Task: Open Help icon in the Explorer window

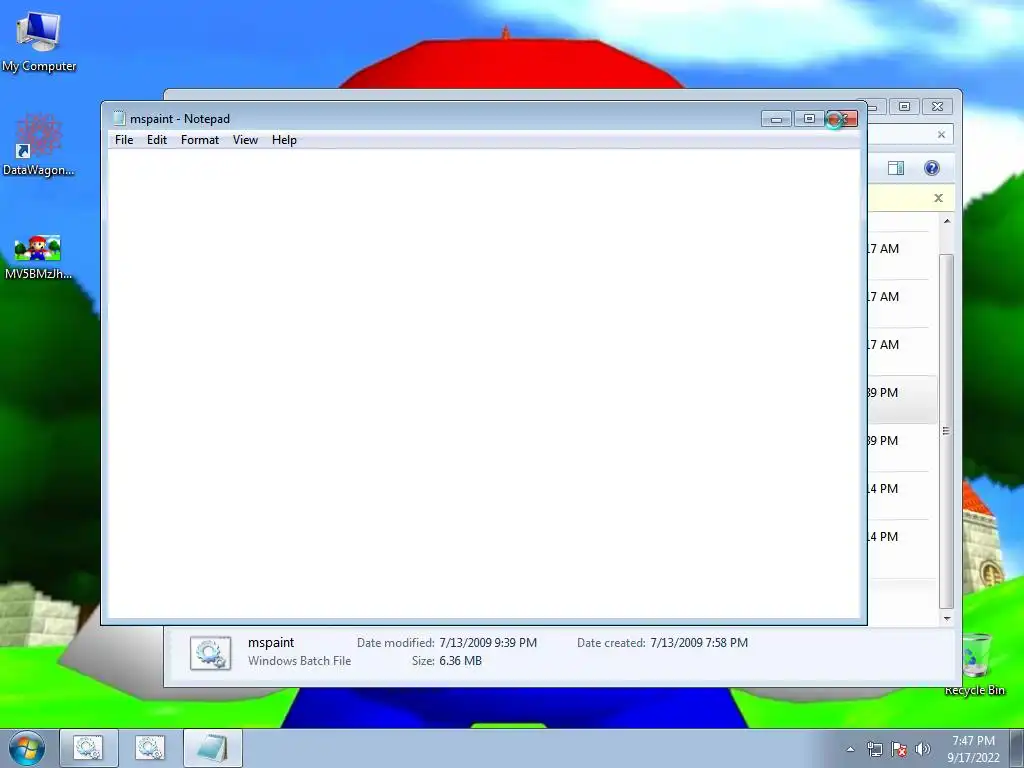Action: 932,168
